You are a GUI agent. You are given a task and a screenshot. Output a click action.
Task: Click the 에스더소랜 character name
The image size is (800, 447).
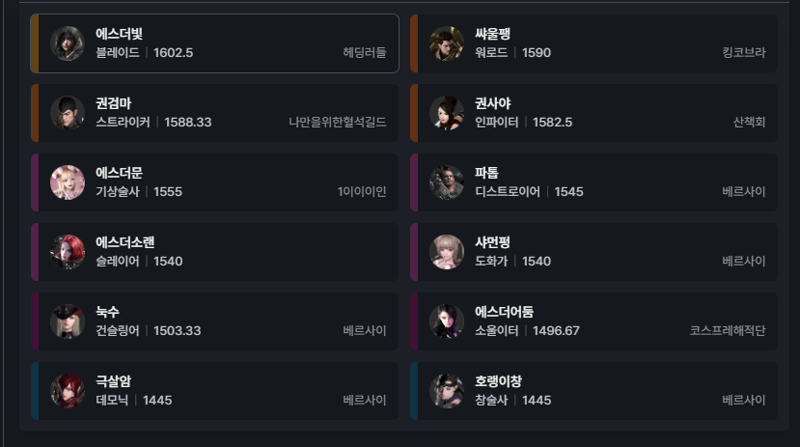pyautogui.click(x=125, y=242)
